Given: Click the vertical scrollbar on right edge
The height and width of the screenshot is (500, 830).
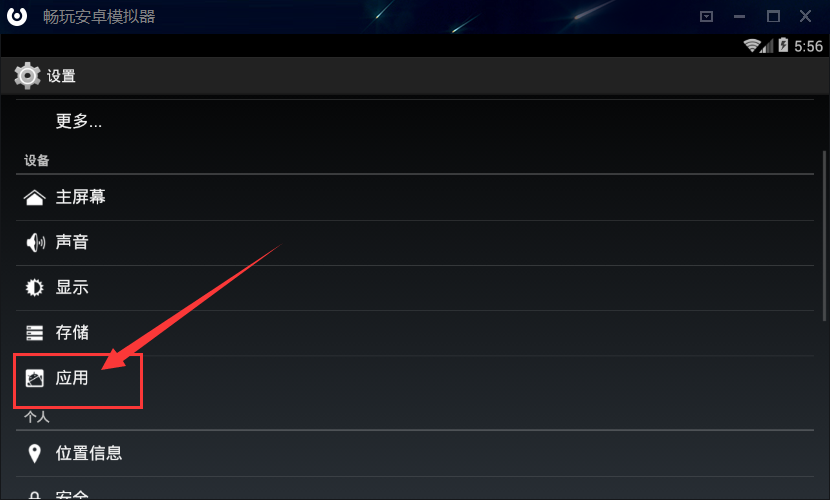Looking at the screenshot, I should (x=824, y=235).
